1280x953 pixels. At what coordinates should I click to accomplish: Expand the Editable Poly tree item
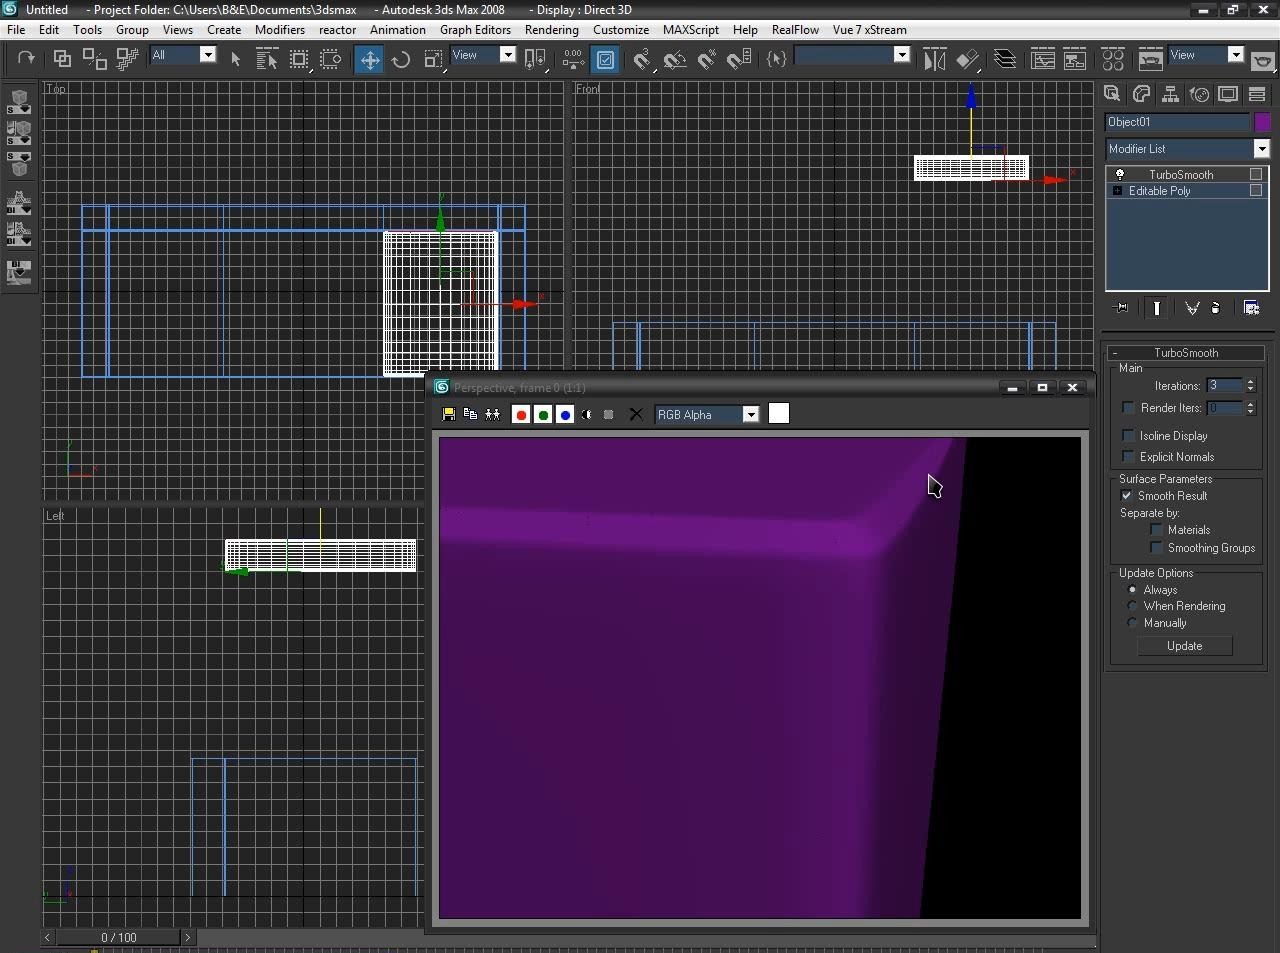click(1117, 191)
